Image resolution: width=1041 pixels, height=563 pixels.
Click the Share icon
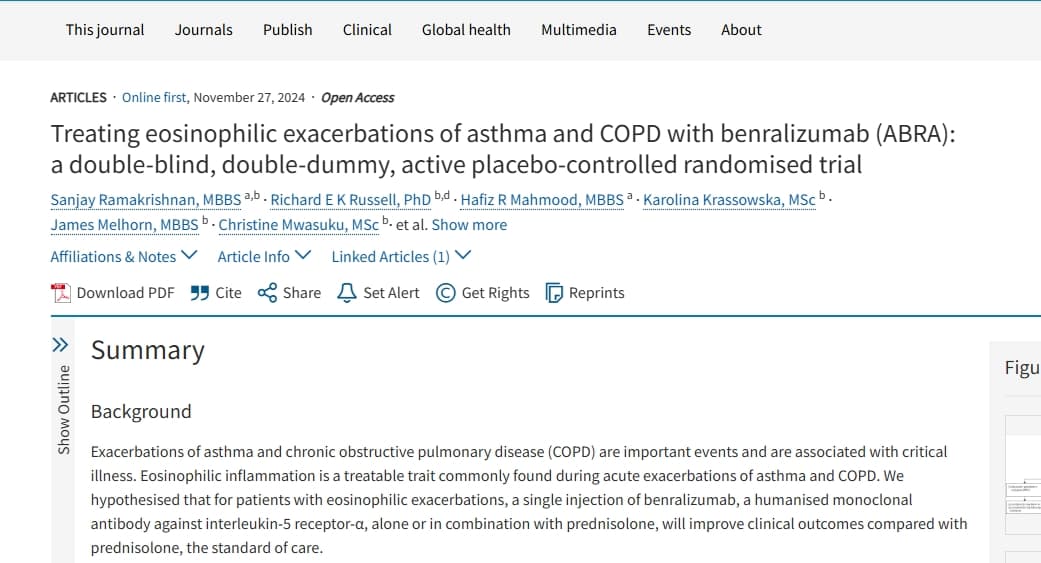coord(267,293)
